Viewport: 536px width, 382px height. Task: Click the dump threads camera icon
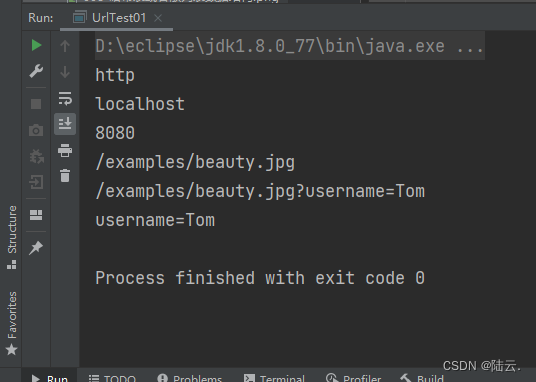coord(36,130)
